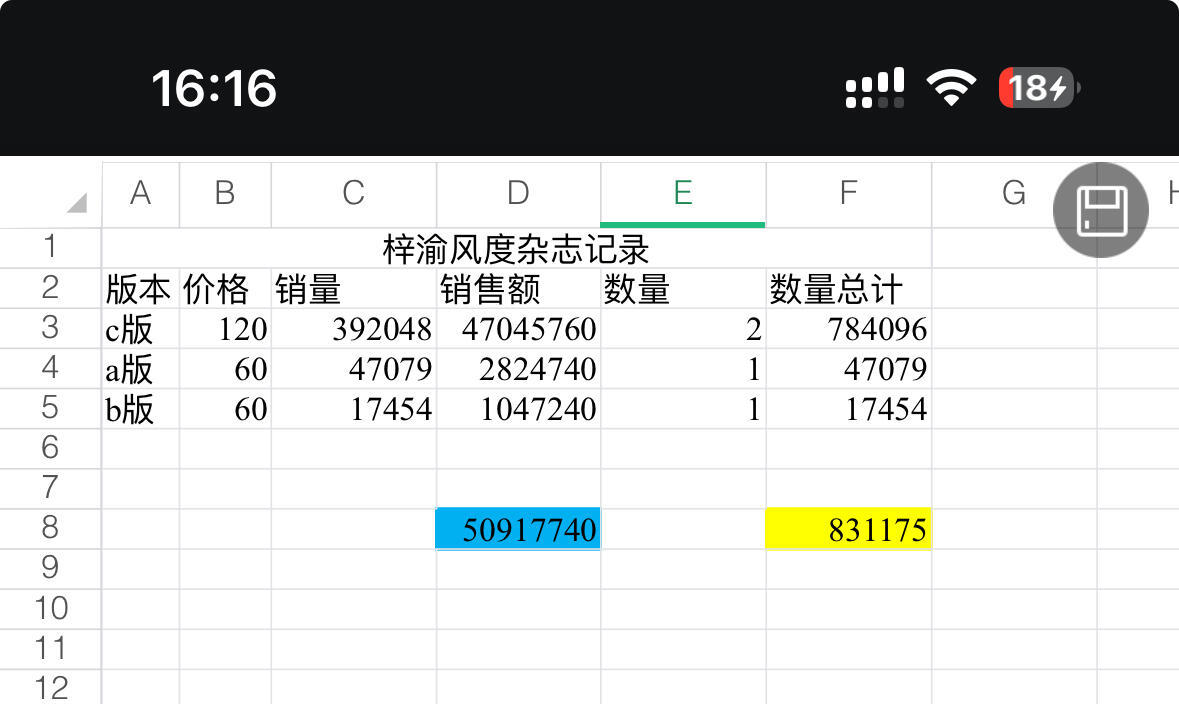
Task: Select the c版 cell
Action: click(141, 328)
